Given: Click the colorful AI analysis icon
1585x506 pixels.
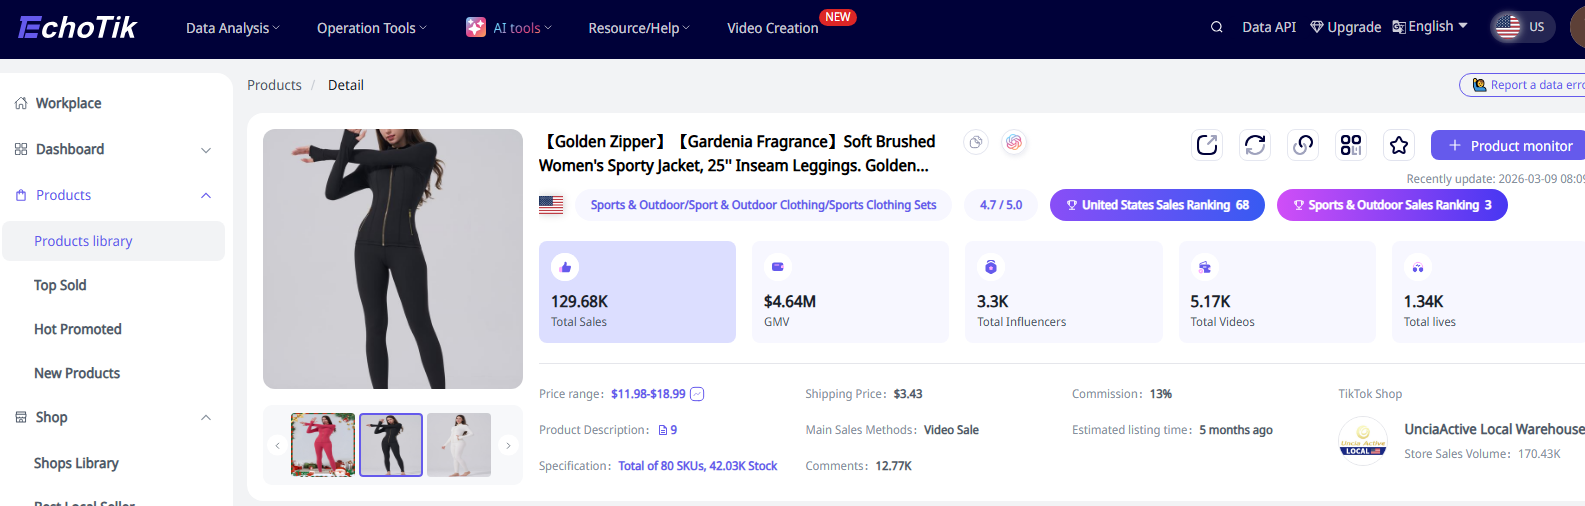Looking at the screenshot, I should pyautogui.click(x=1014, y=142).
